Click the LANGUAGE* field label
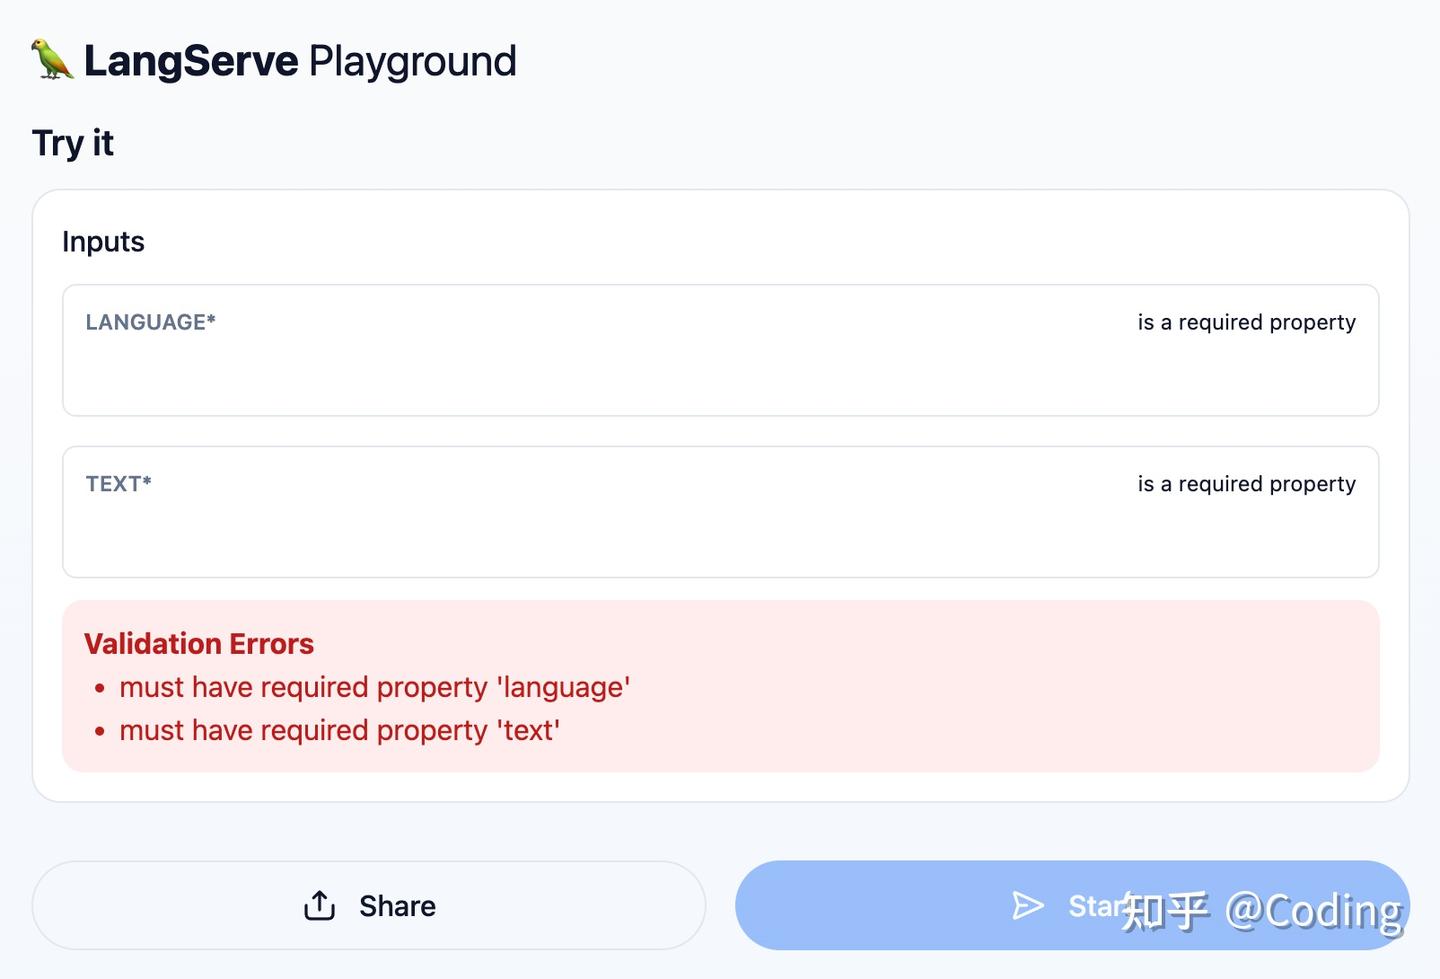Viewport: 1440px width, 979px height. pyautogui.click(x=151, y=322)
